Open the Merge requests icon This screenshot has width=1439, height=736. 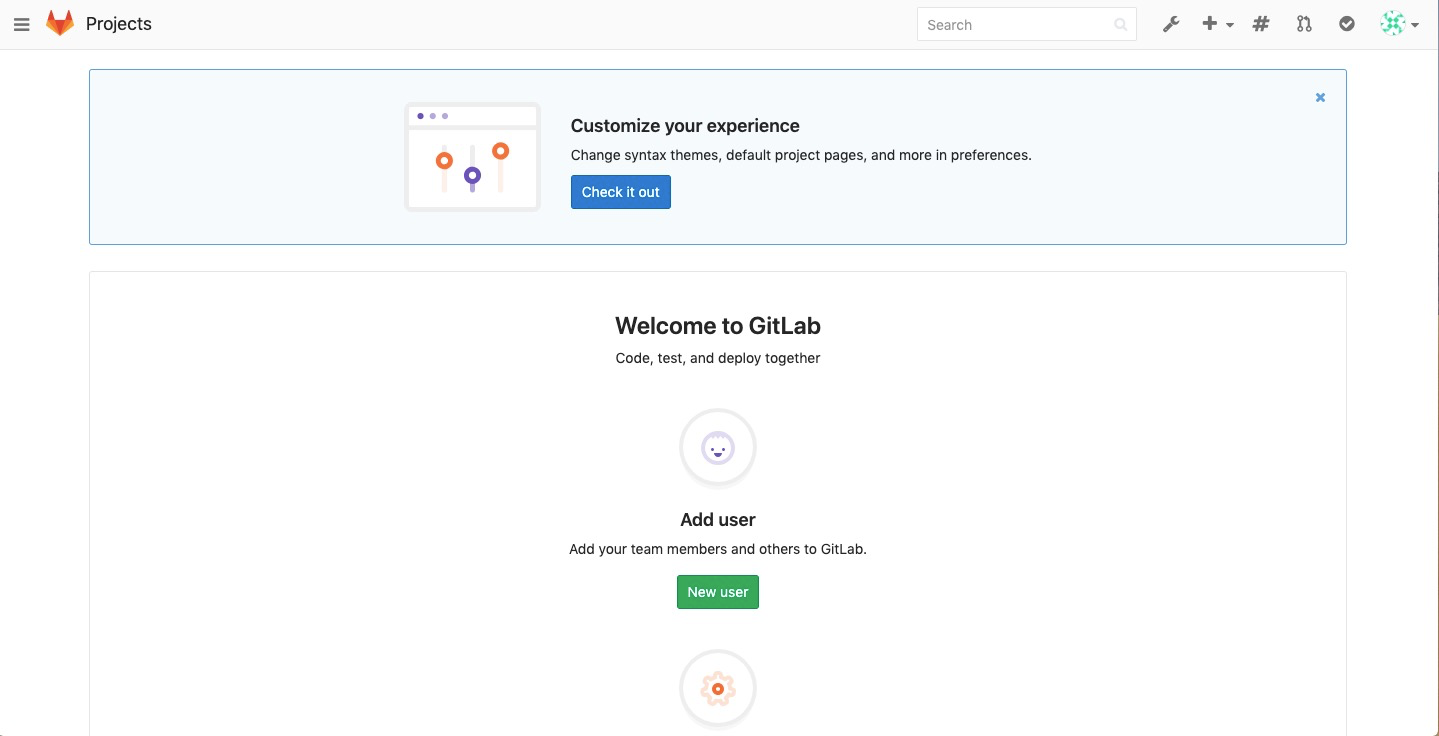pos(1304,24)
